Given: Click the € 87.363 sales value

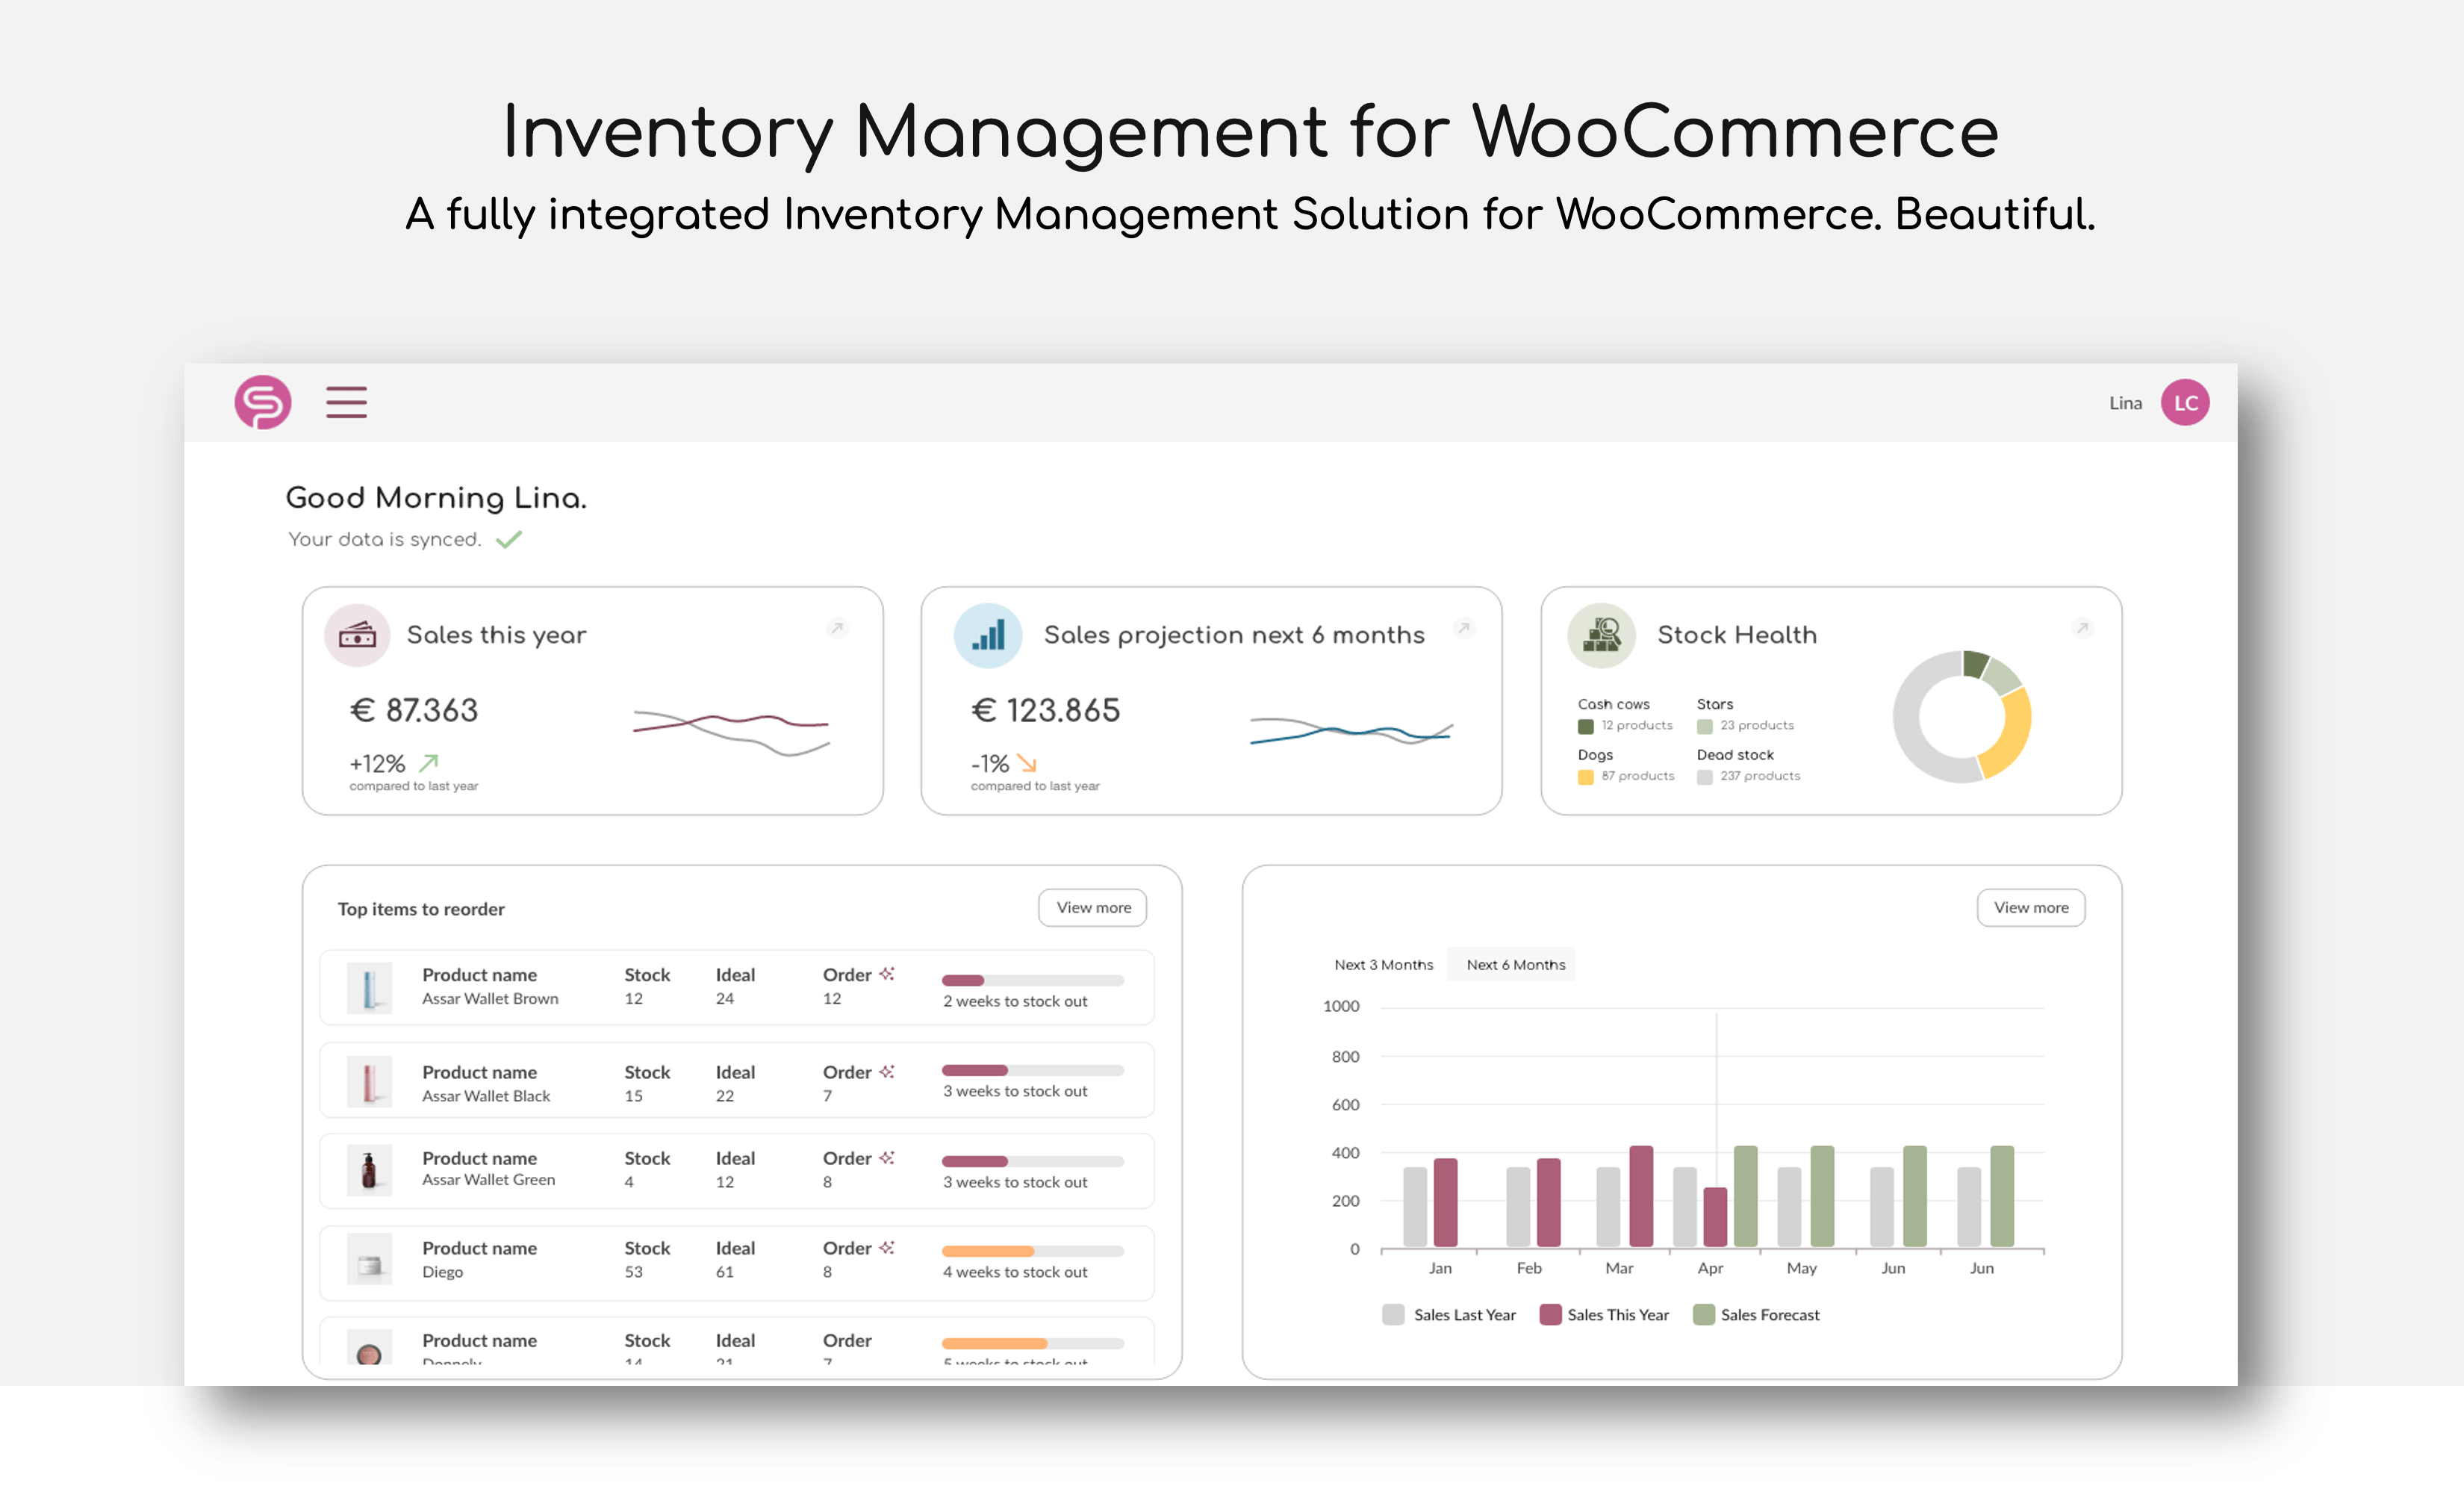Looking at the screenshot, I should 414,711.
